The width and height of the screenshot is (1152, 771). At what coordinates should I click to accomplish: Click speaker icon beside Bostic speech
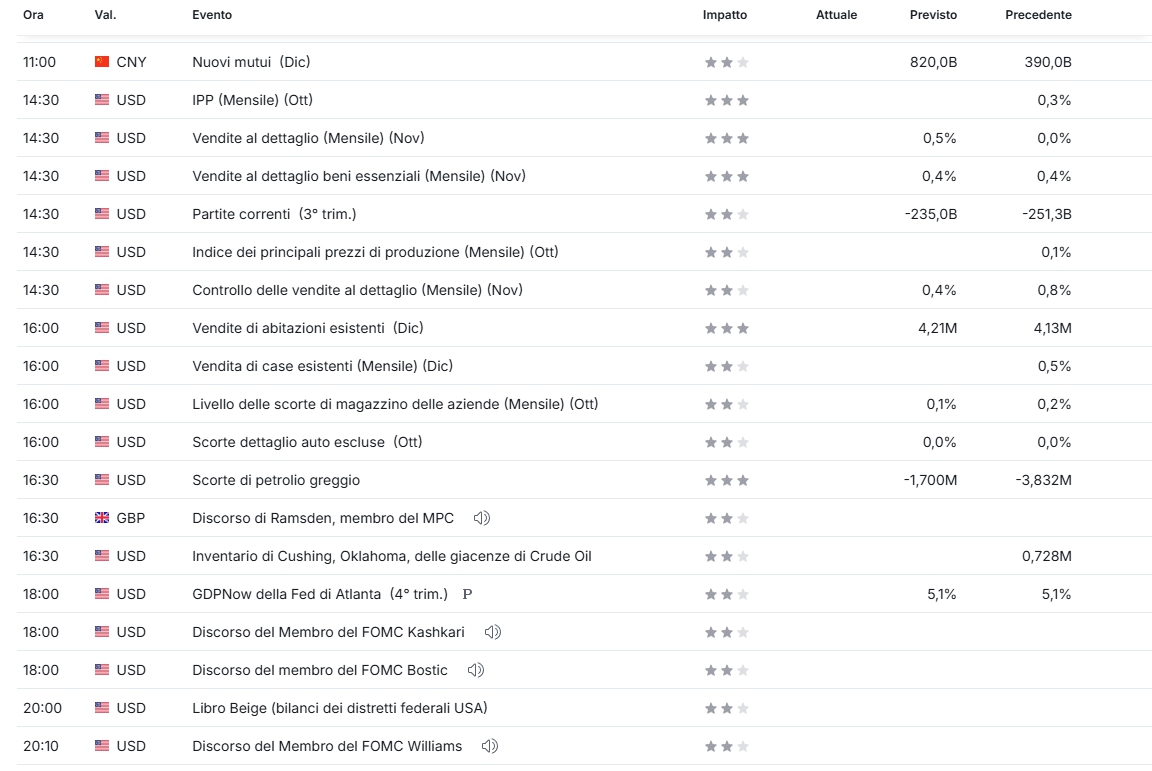(476, 670)
